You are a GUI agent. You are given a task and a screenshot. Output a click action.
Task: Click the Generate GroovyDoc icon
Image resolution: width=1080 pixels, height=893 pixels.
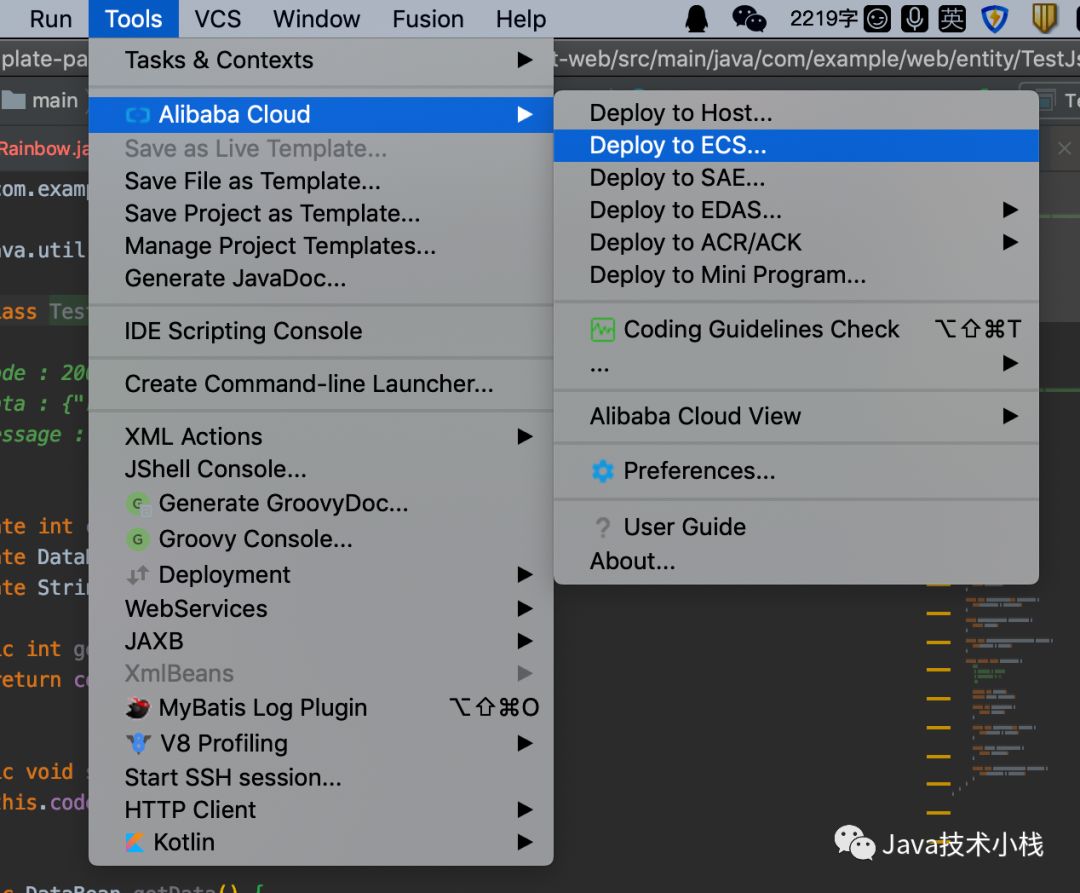click(138, 504)
